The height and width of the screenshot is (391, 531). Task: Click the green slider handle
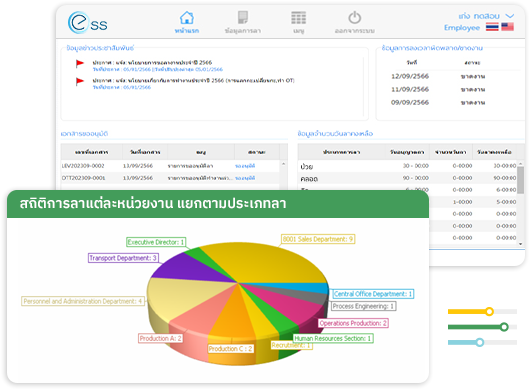click(504, 327)
